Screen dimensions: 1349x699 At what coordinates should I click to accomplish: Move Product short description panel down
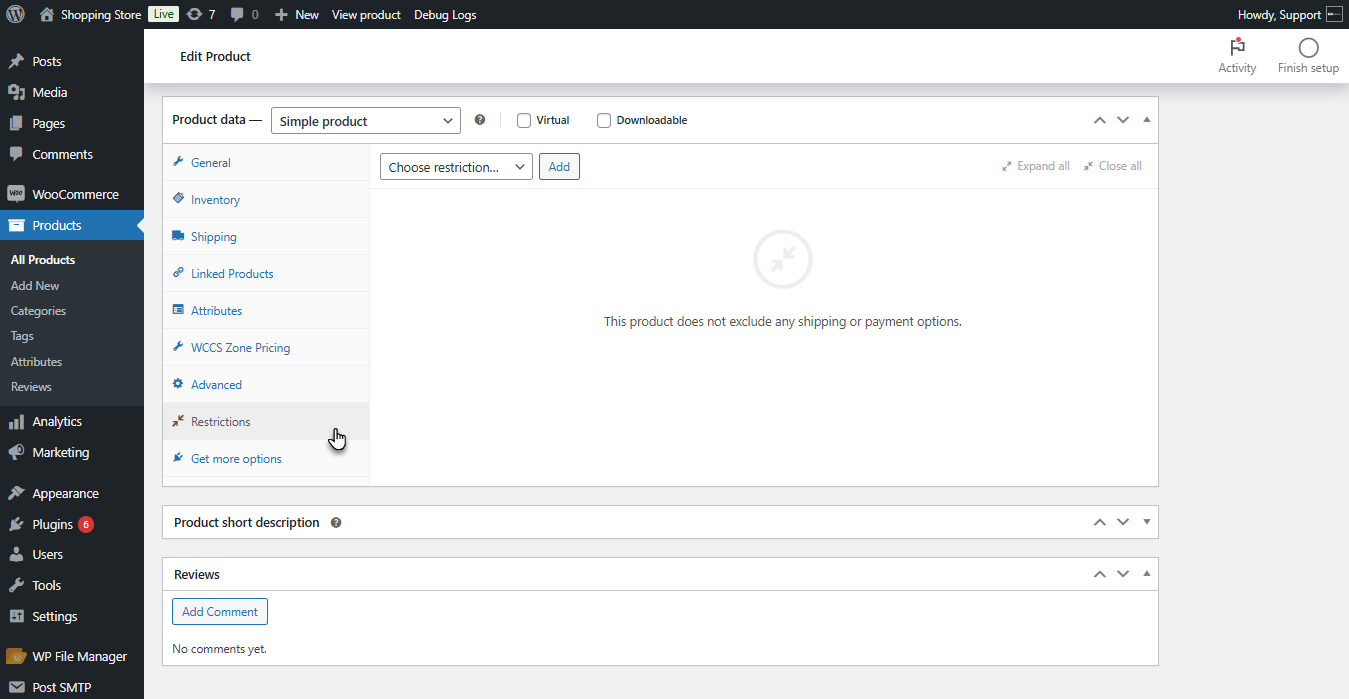click(x=1123, y=522)
